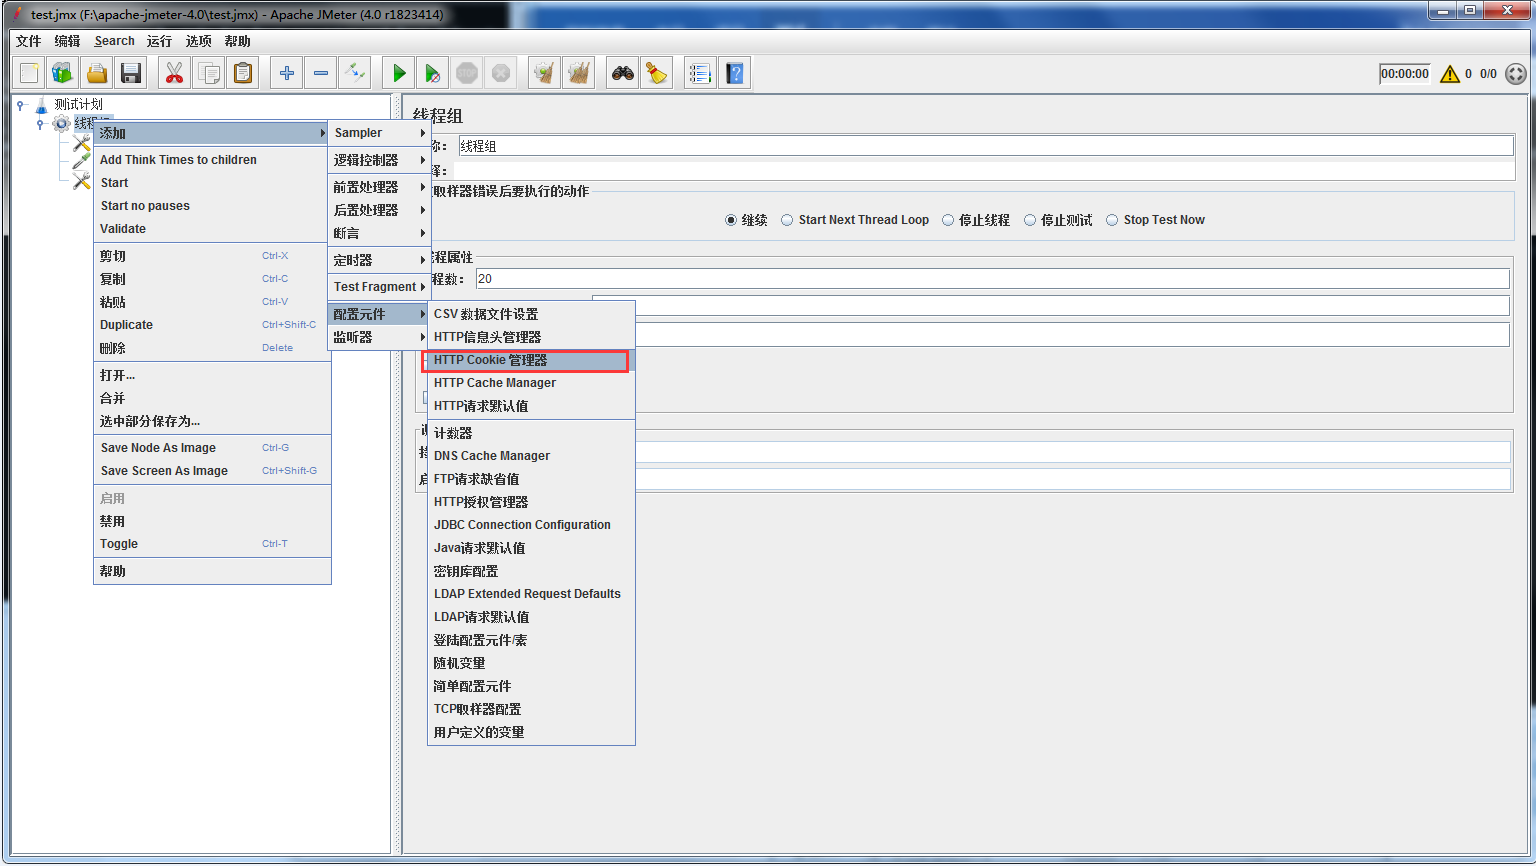Start the test with the green play icon
The image size is (1536, 866).
click(397, 72)
